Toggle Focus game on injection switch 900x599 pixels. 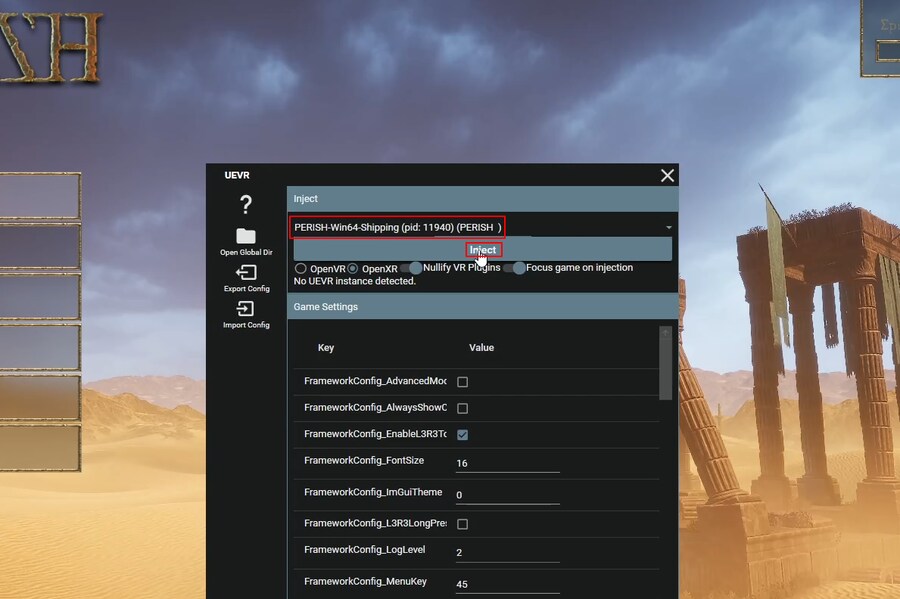point(514,268)
